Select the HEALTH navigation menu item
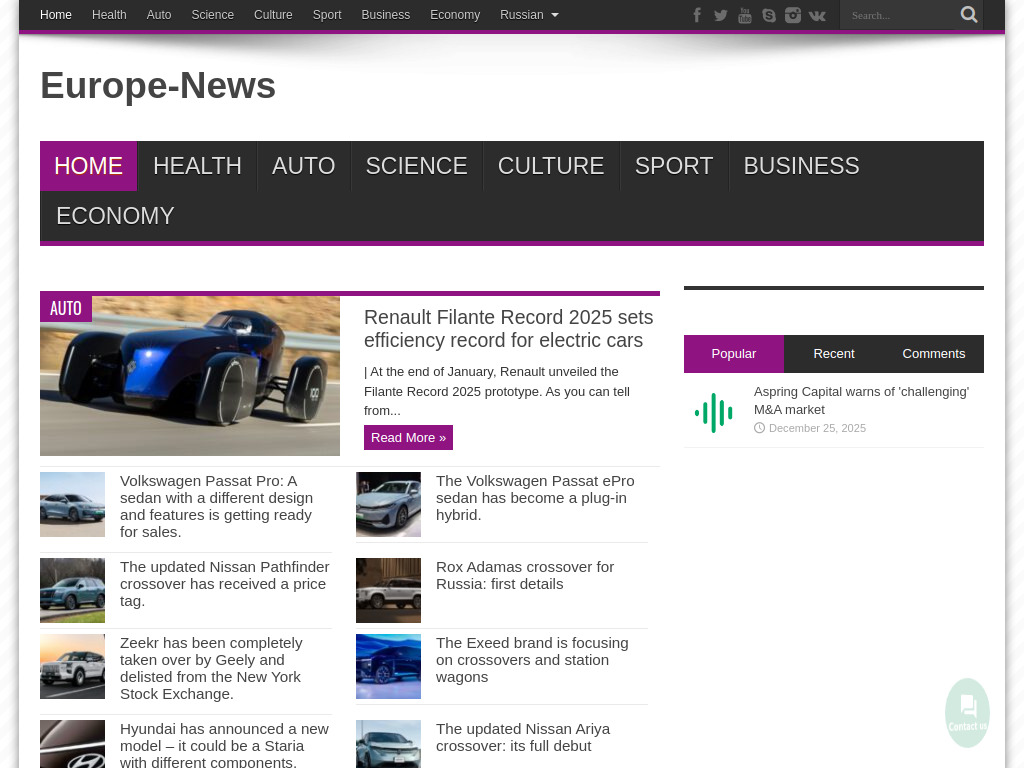1024x768 pixels. click(x=197, y=165)
